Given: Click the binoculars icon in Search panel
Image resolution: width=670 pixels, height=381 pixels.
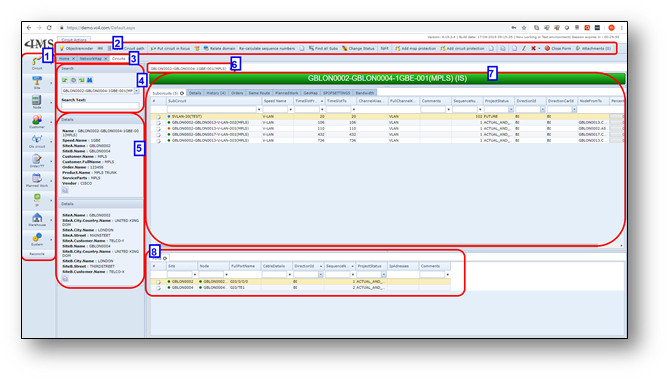Looking at the screenshot, I should pyautogui.click(x=90, y=80).
